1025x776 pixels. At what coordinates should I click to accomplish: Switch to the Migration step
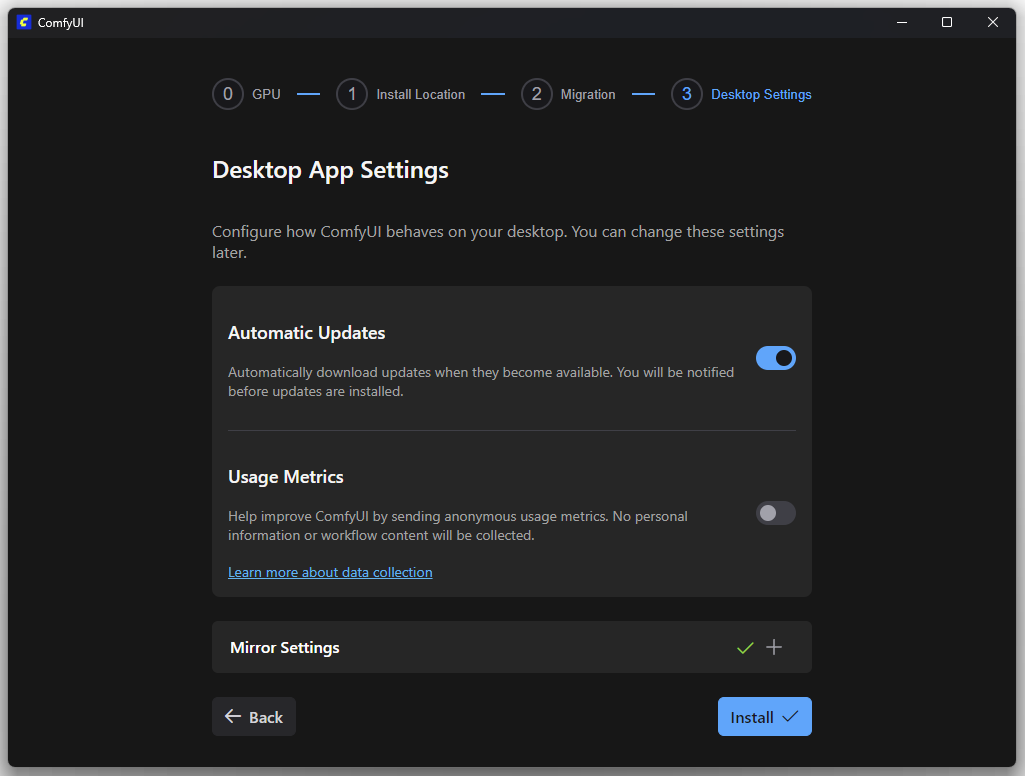tap(588, 95)
